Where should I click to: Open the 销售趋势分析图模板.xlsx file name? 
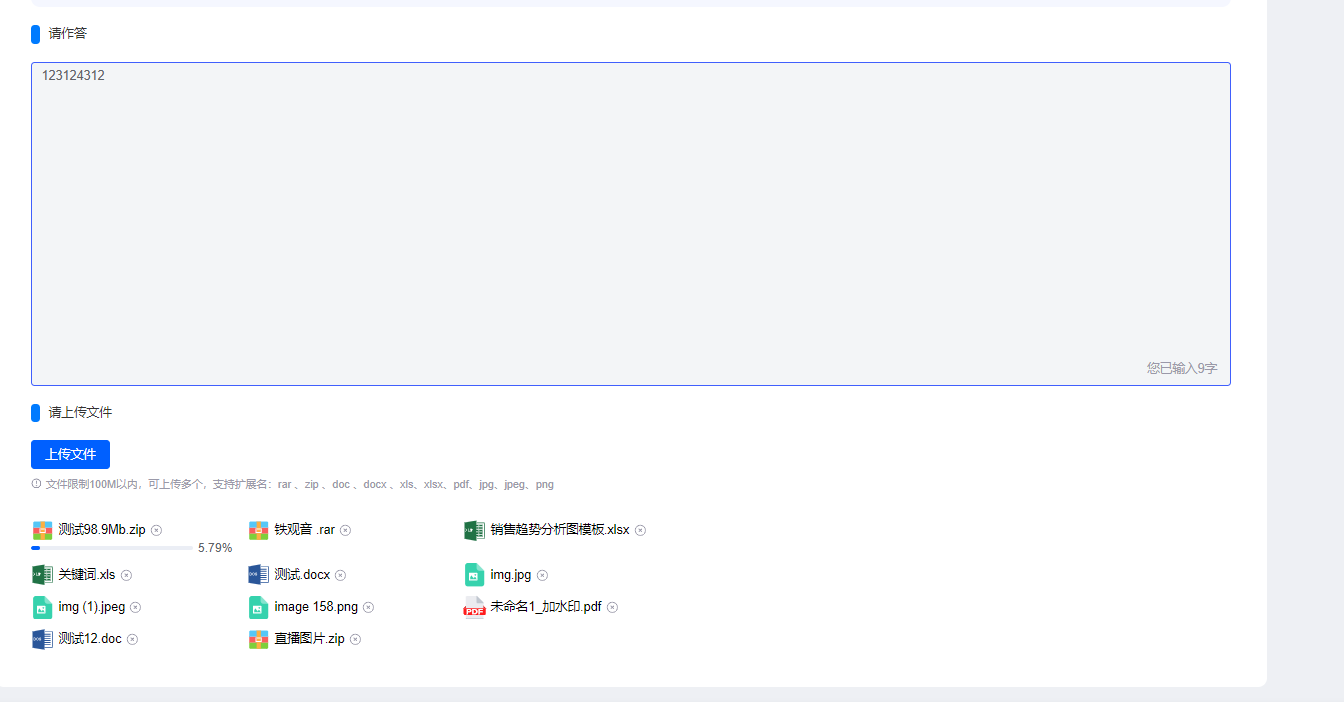[560, 530]
